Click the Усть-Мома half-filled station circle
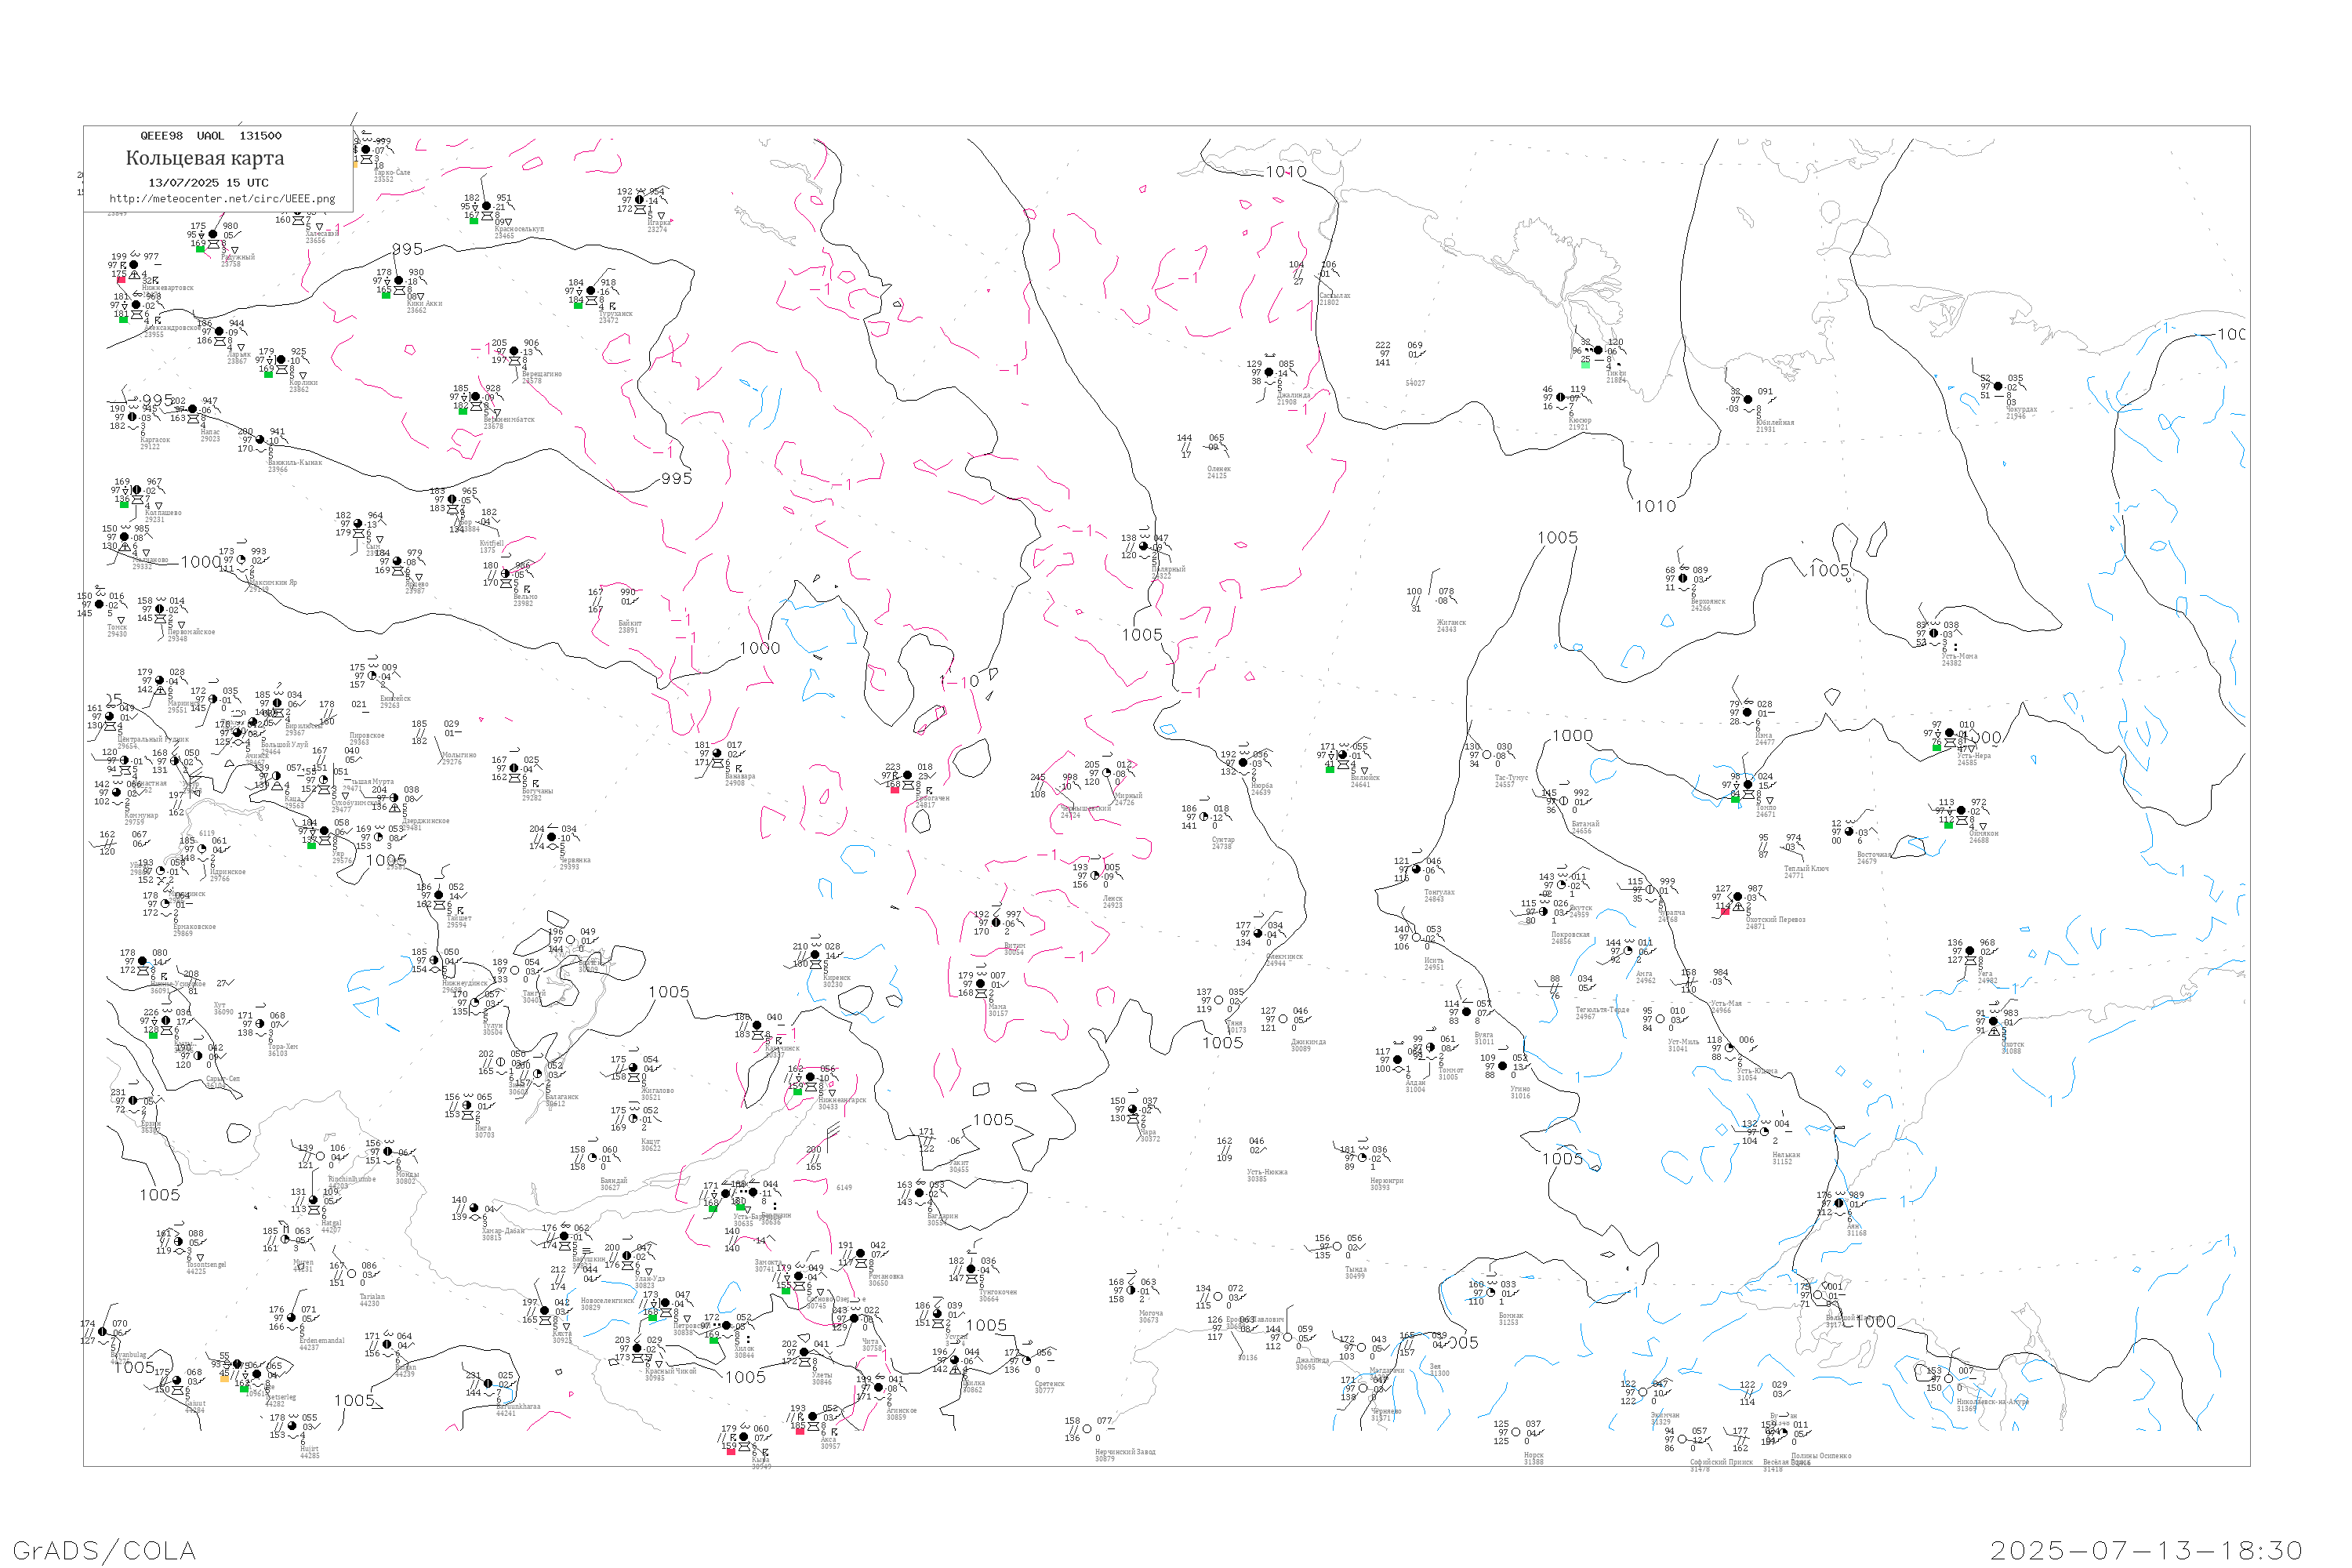The height and width of the screenshot is (1568, 2352). point(1934,634)
